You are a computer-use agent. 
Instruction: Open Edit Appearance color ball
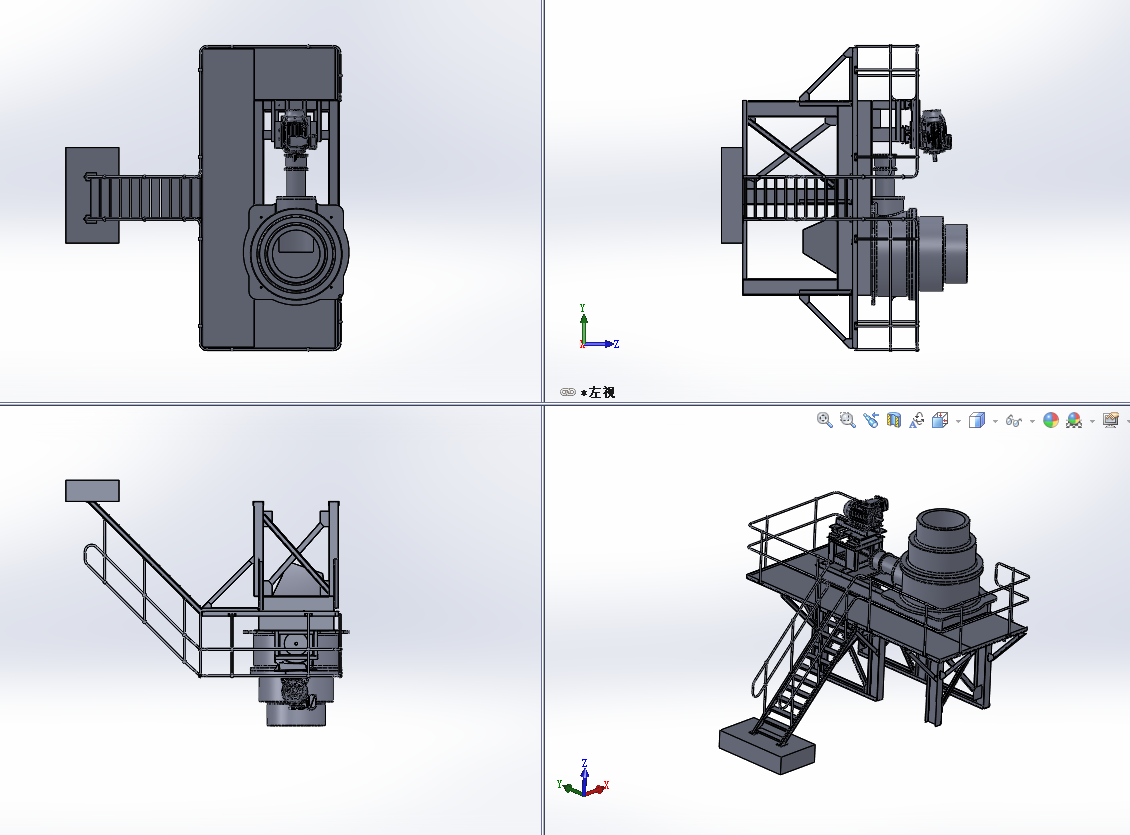click(1051, 421)
